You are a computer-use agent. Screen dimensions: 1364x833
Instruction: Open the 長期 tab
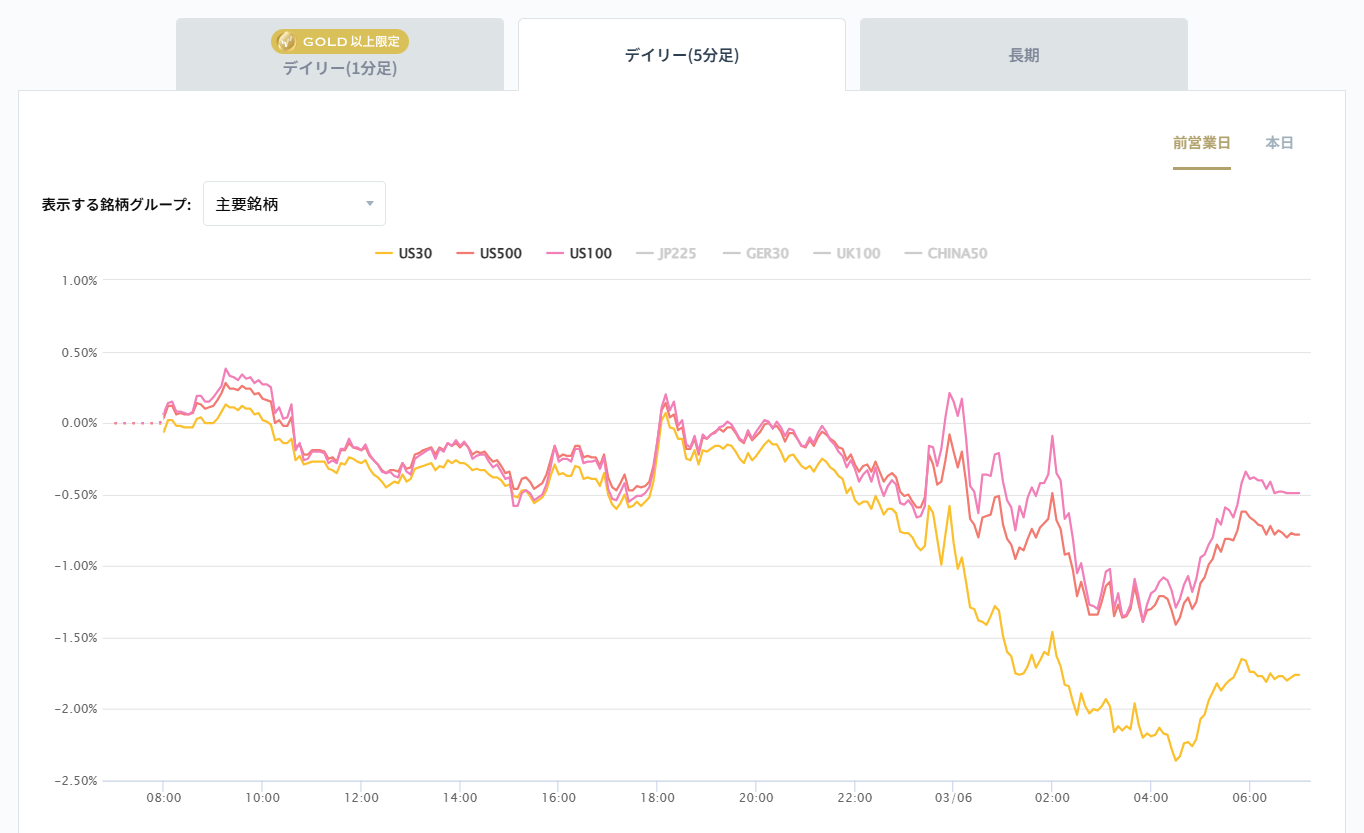1023,56
